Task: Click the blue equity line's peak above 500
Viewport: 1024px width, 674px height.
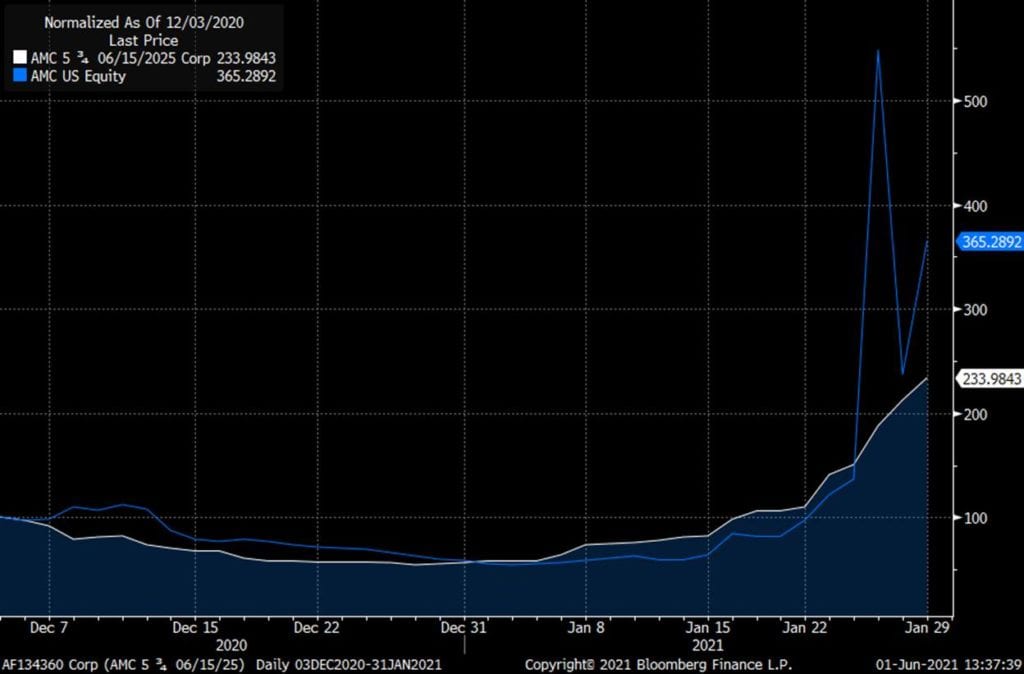Action: click(x=878, y=51)
